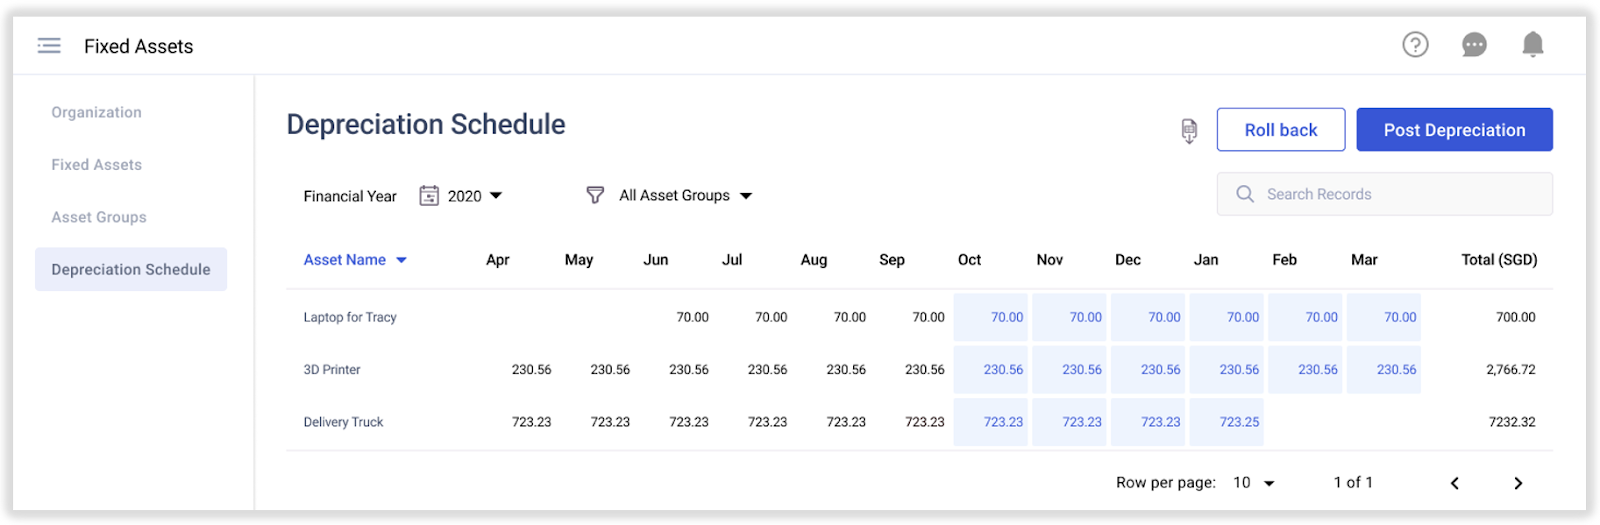Select Asset Groups in the sidebar
1600x525 pixels.
pos(99,217)
